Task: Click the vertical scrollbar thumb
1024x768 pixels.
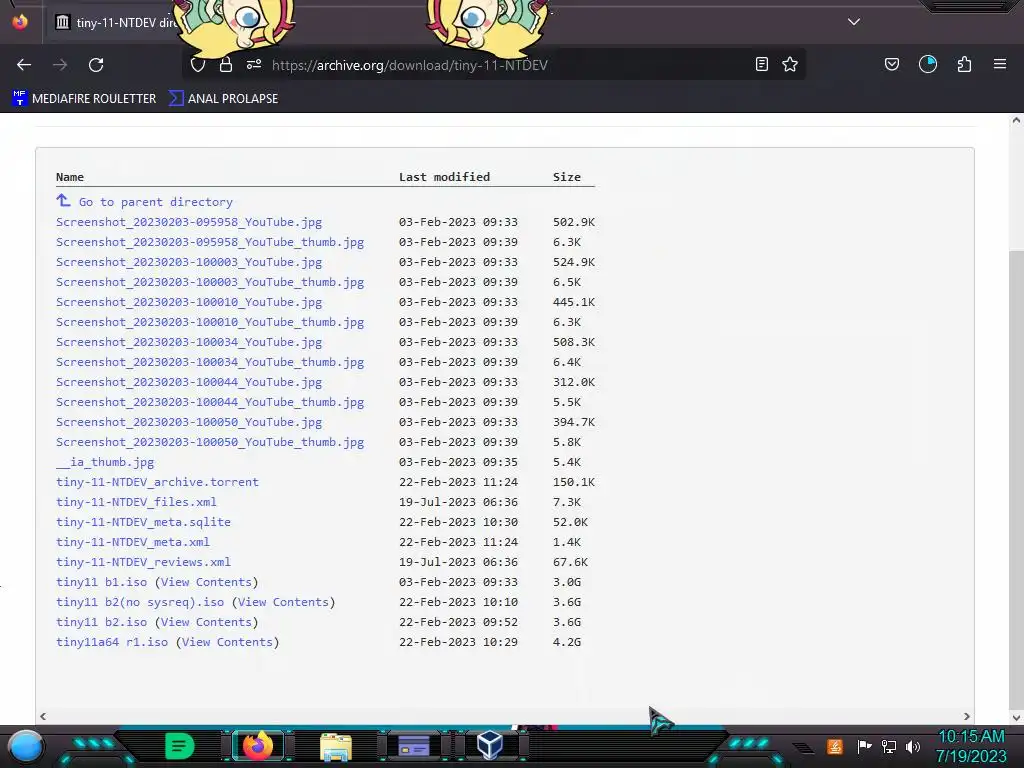Action: [1016, 480]
